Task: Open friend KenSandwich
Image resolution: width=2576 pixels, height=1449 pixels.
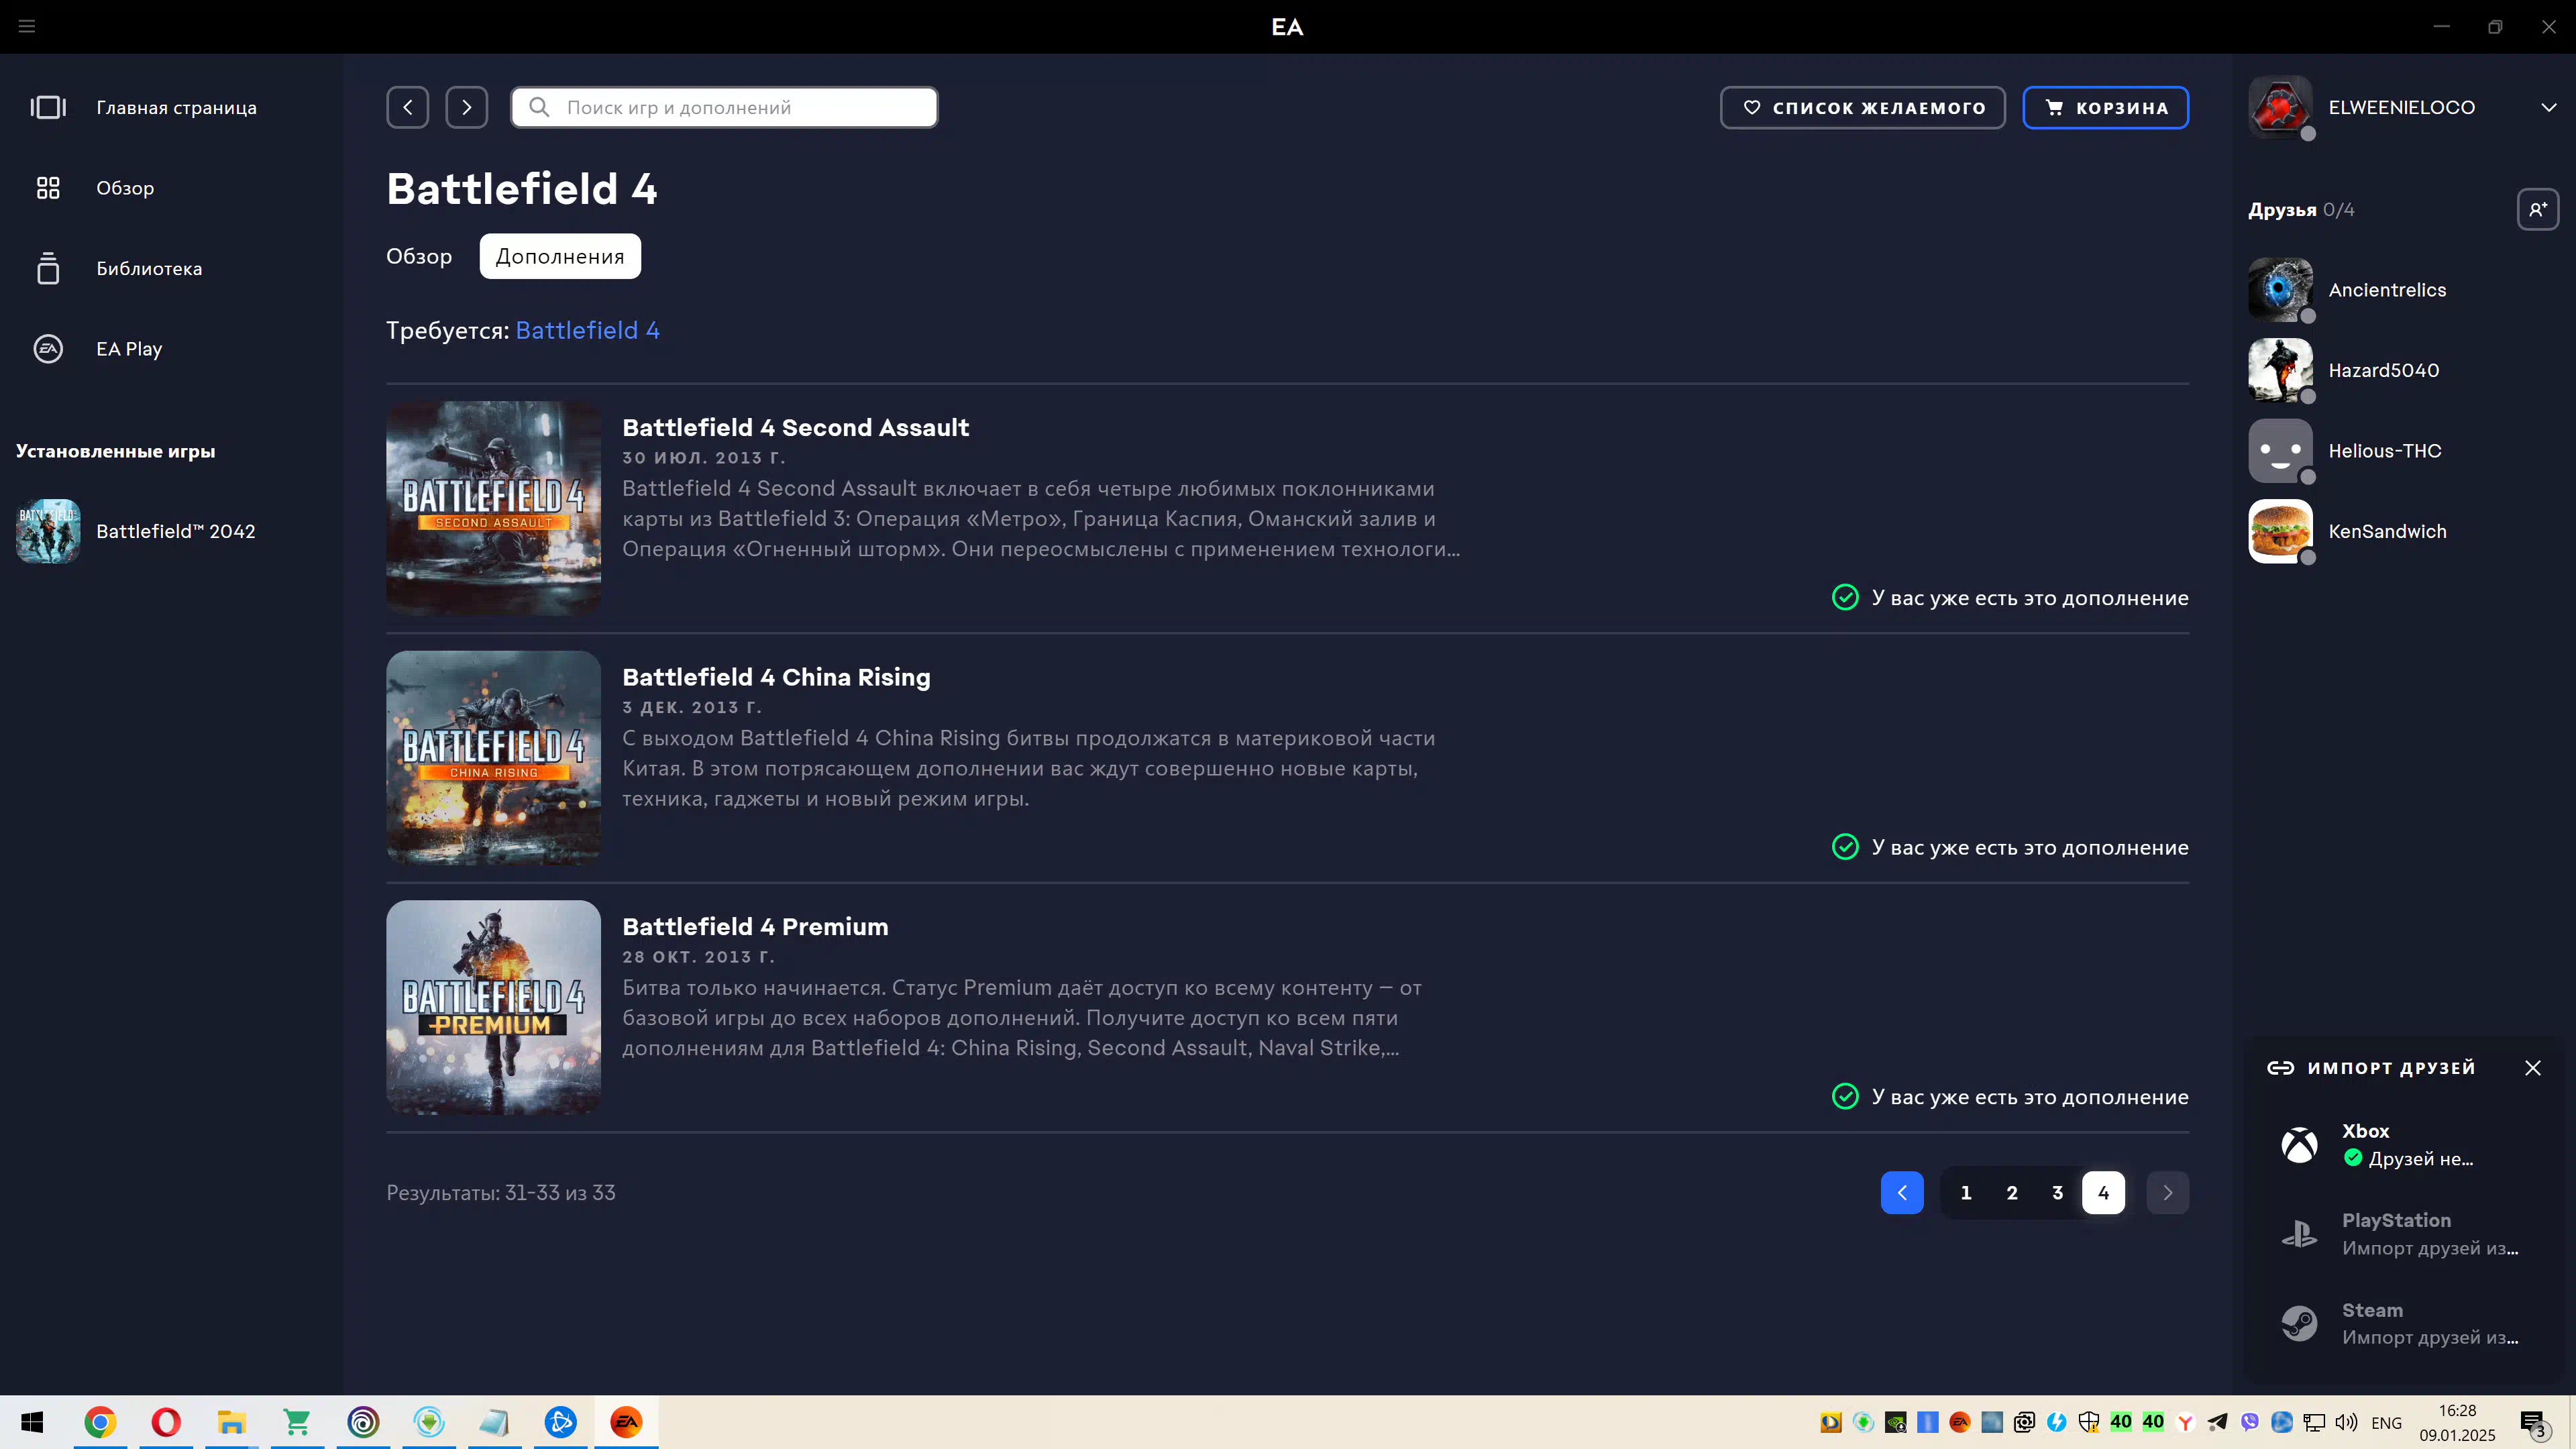Action: tap(2404, 531)
